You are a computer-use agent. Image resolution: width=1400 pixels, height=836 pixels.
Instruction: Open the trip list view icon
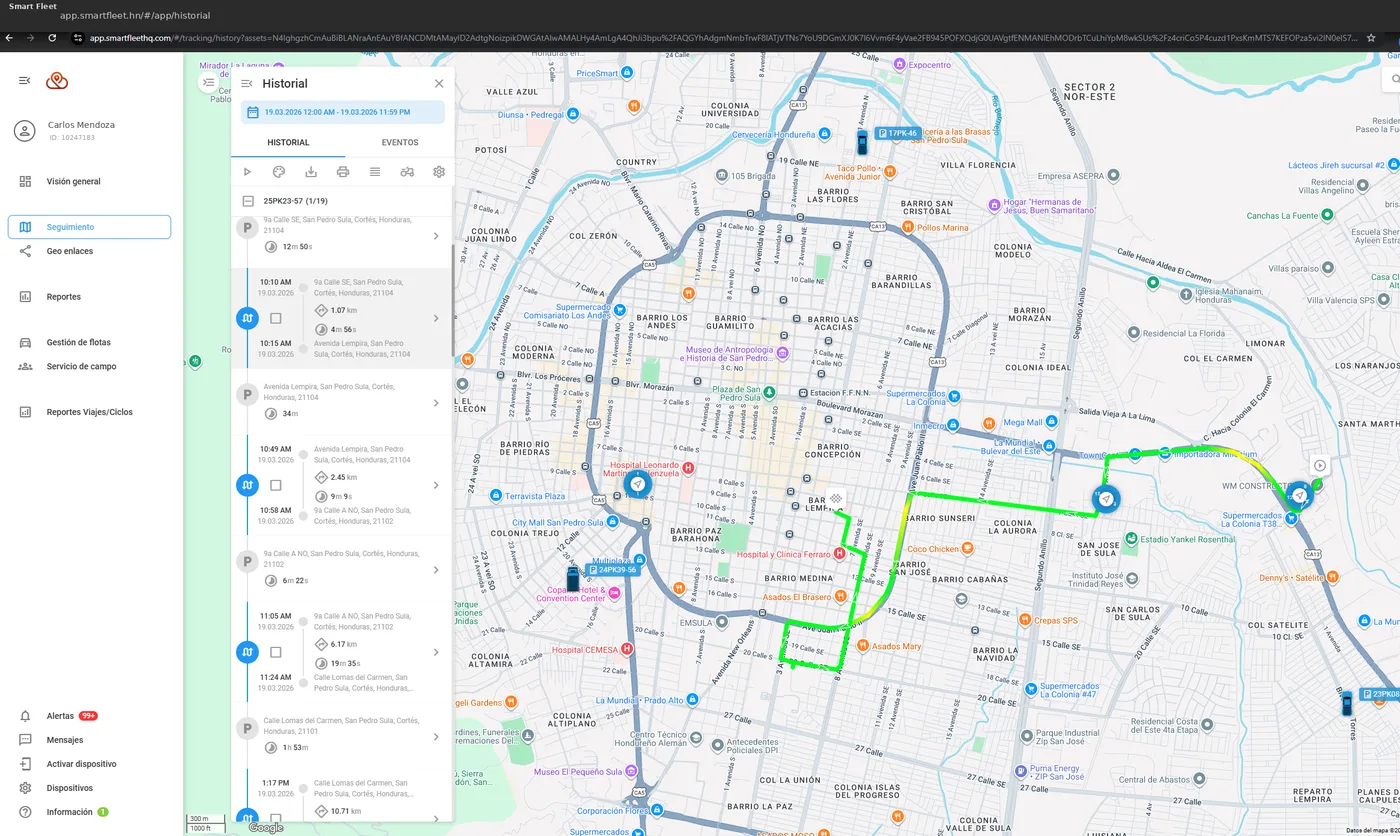(x=374, y=171)
